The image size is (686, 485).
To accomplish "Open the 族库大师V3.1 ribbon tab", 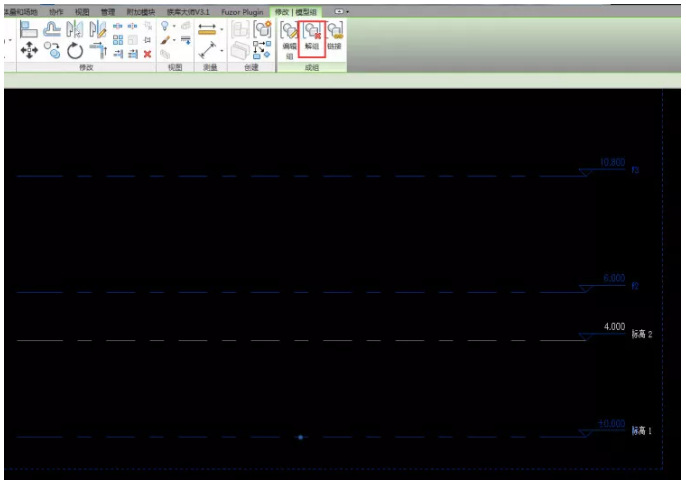I will click(x=188, y=12).
